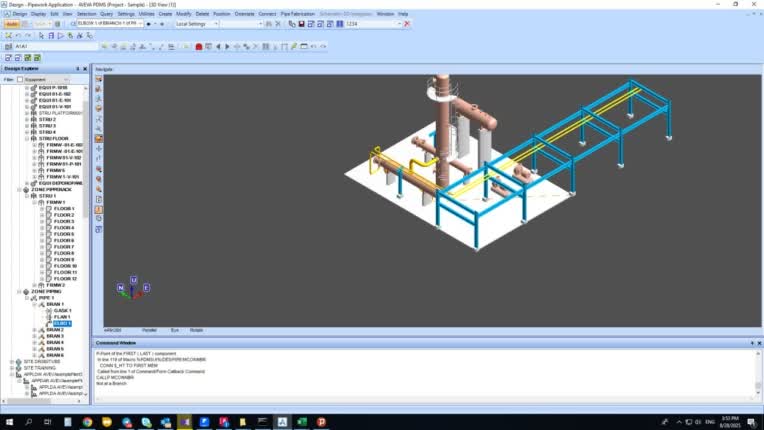Collapse the PIPE 1 tree node

[27, 298]
